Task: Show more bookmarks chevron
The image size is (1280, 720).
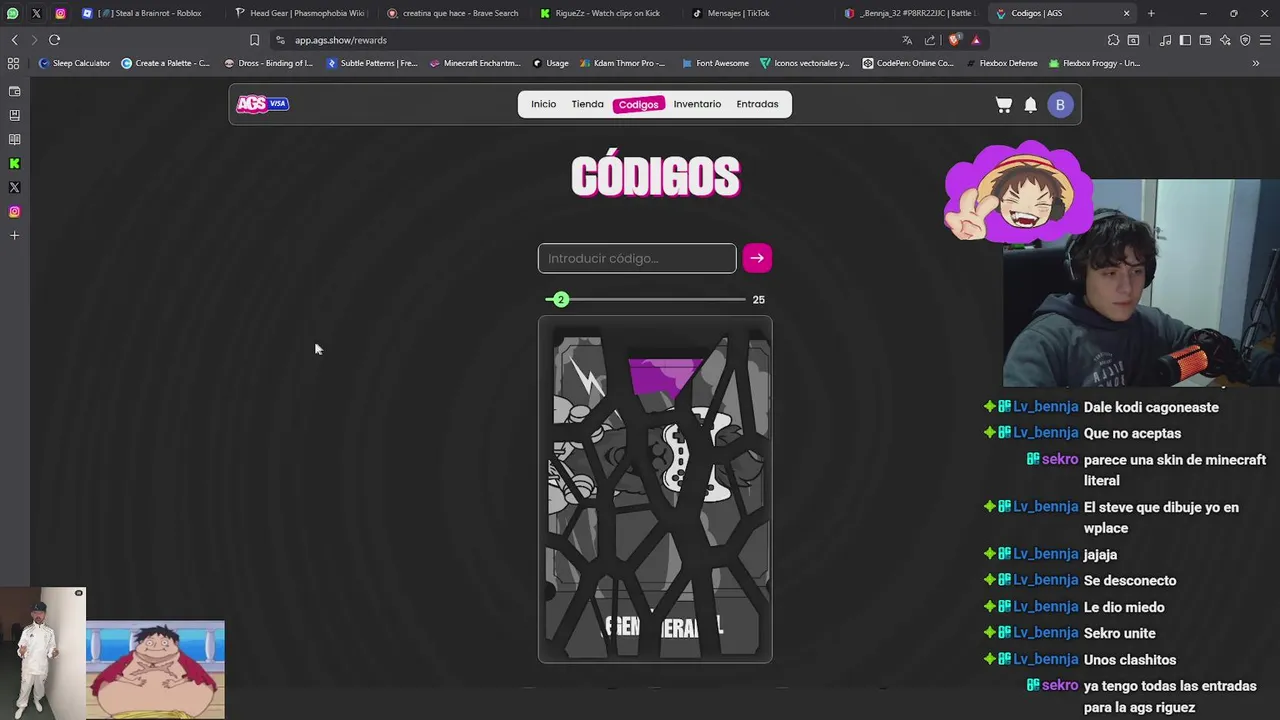Action: coord(1256,63)
